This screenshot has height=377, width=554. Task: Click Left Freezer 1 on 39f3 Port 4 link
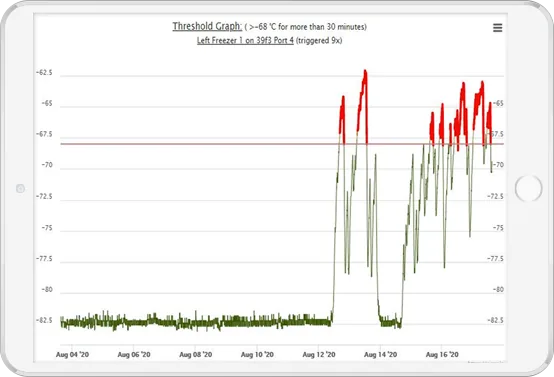245,41
